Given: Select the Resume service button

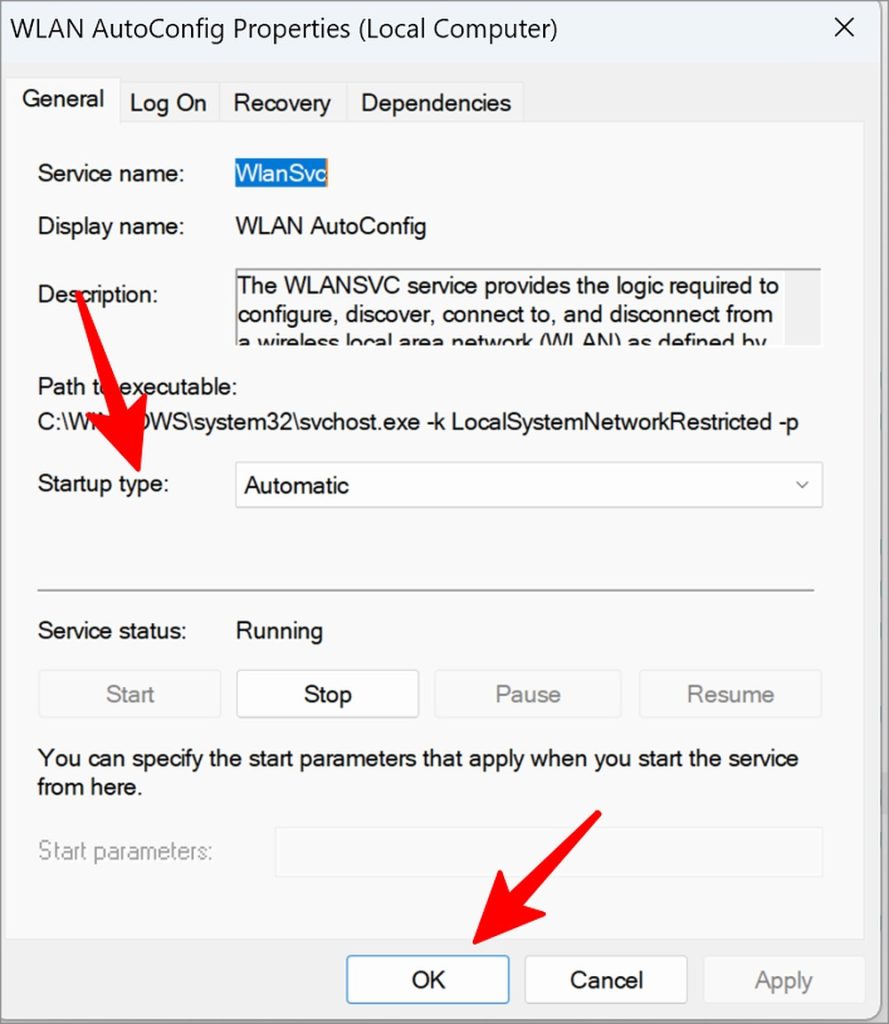Looking at the screenshot, I should [x=730, y=694].
